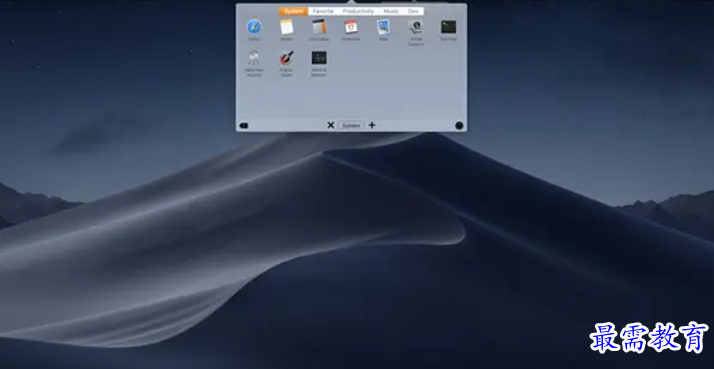Launch the Image Capture app icon
Screen dimensions: 714x369
tap(416, 27)
